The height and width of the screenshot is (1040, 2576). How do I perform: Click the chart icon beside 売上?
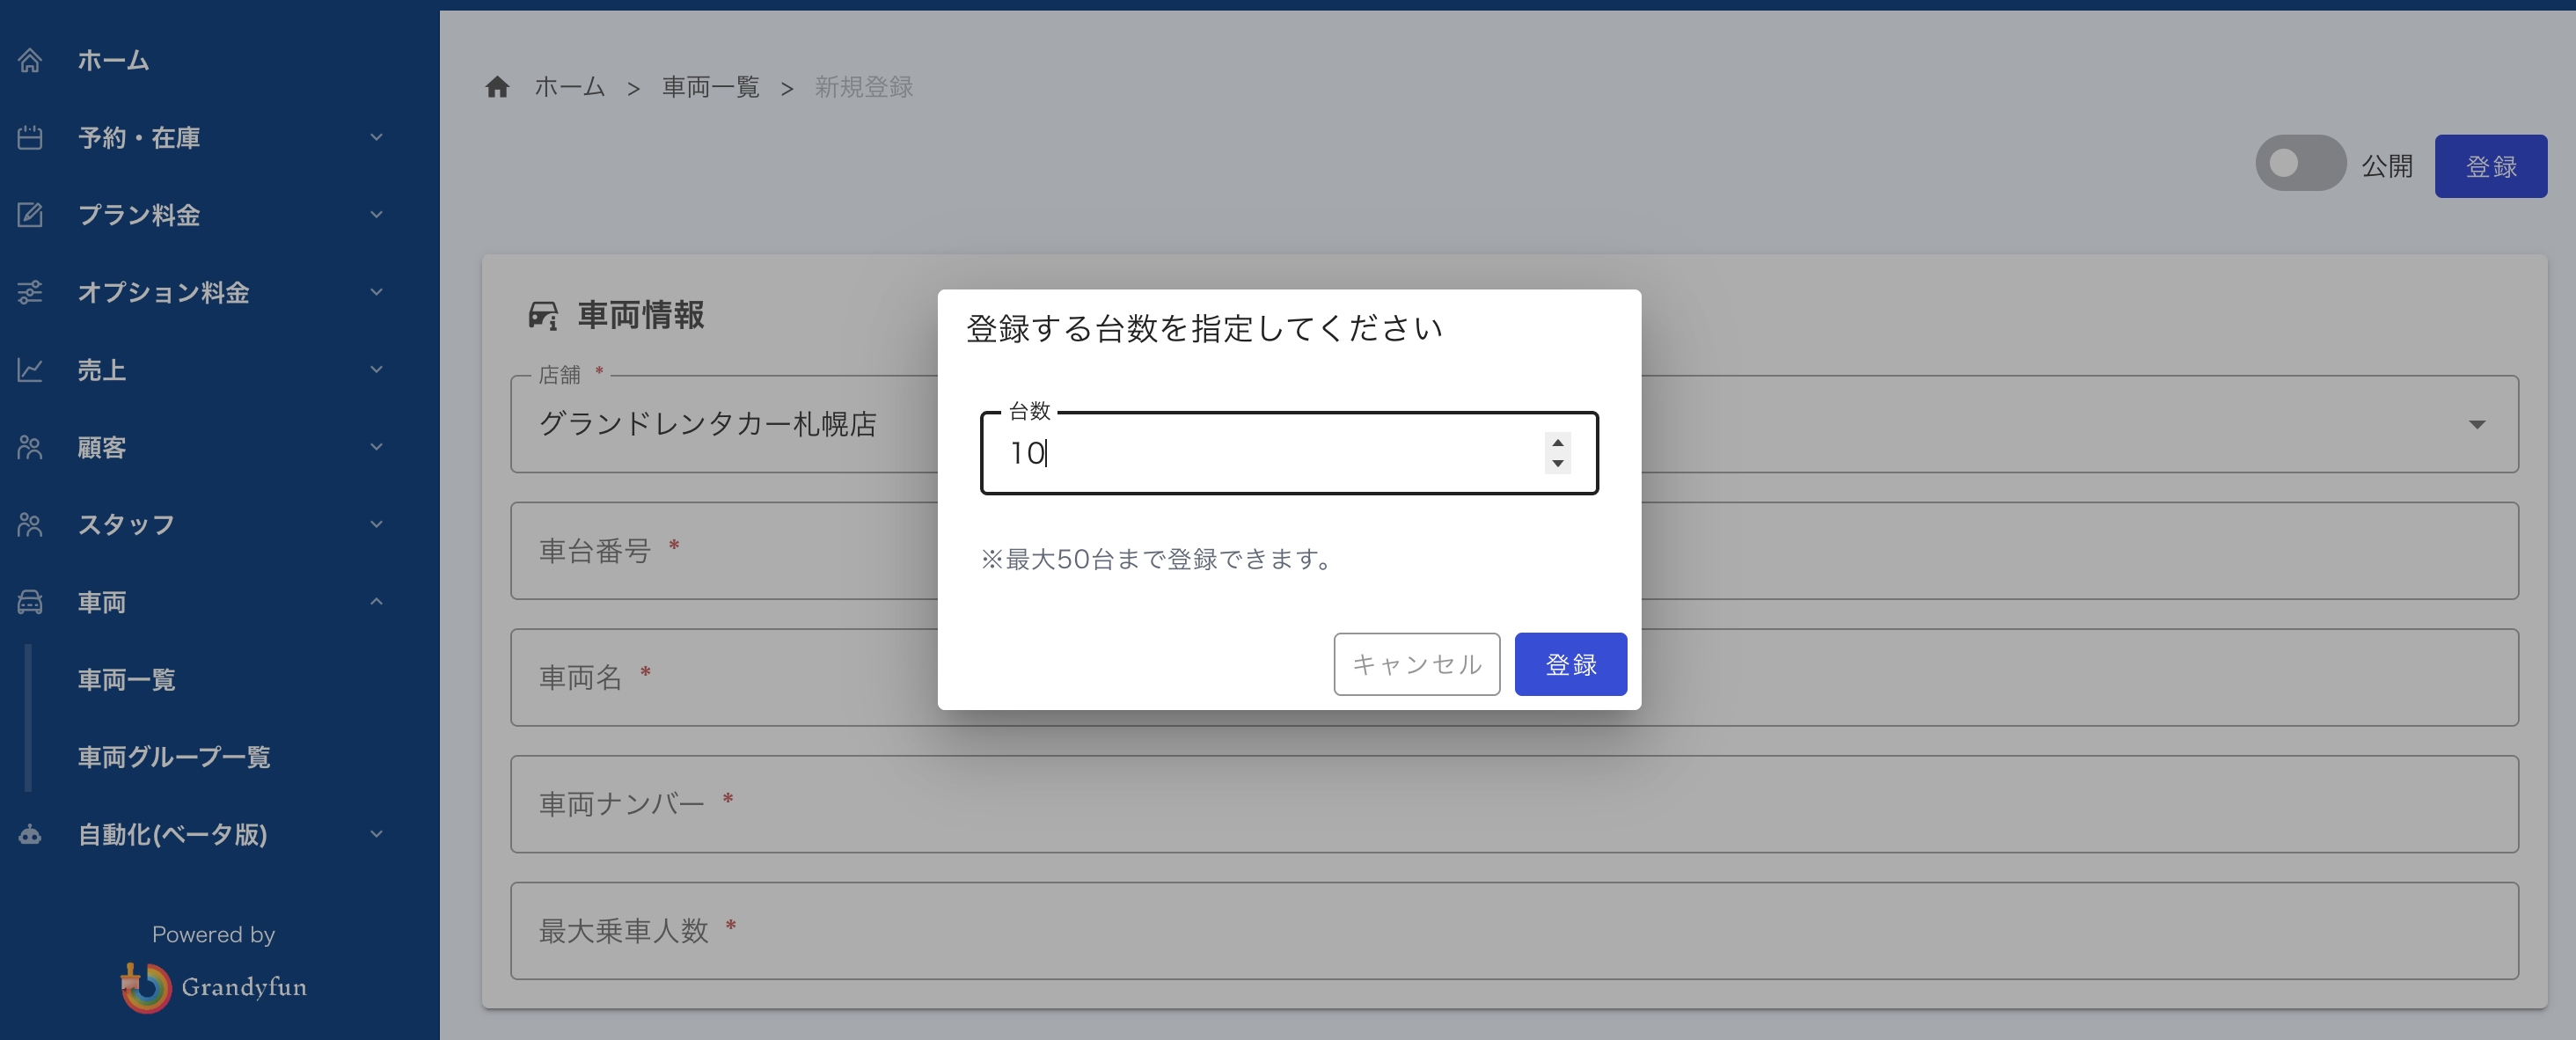tap(30, 370)
